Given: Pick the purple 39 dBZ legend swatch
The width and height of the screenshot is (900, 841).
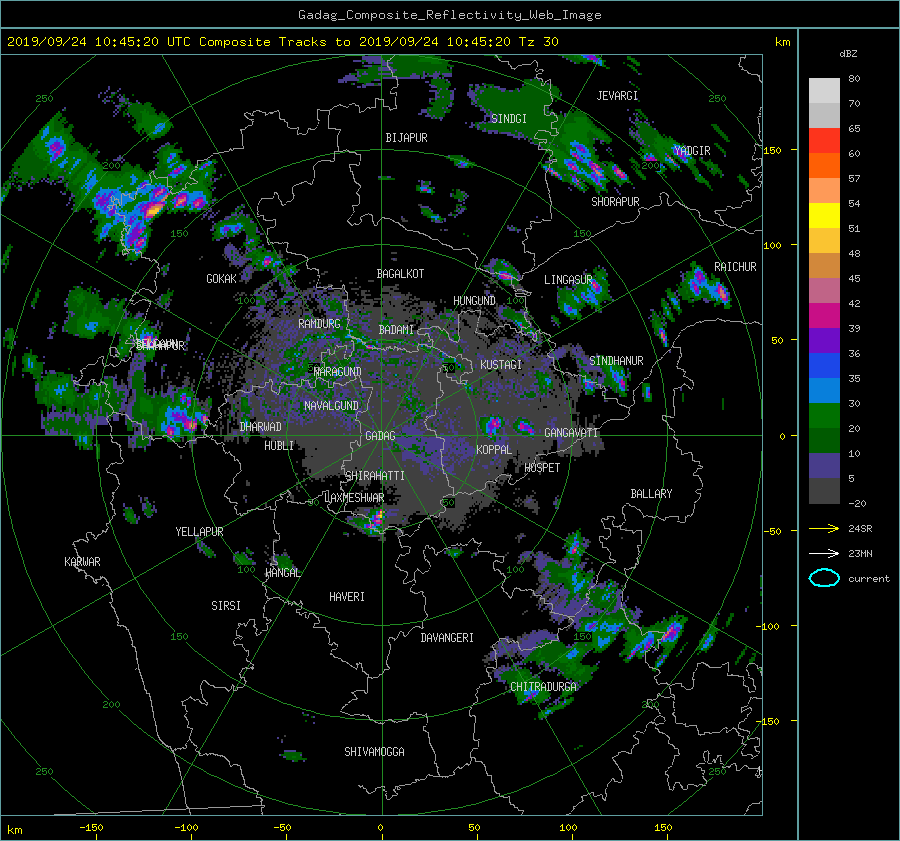Looking at the screenshot, I should [824, 341].
